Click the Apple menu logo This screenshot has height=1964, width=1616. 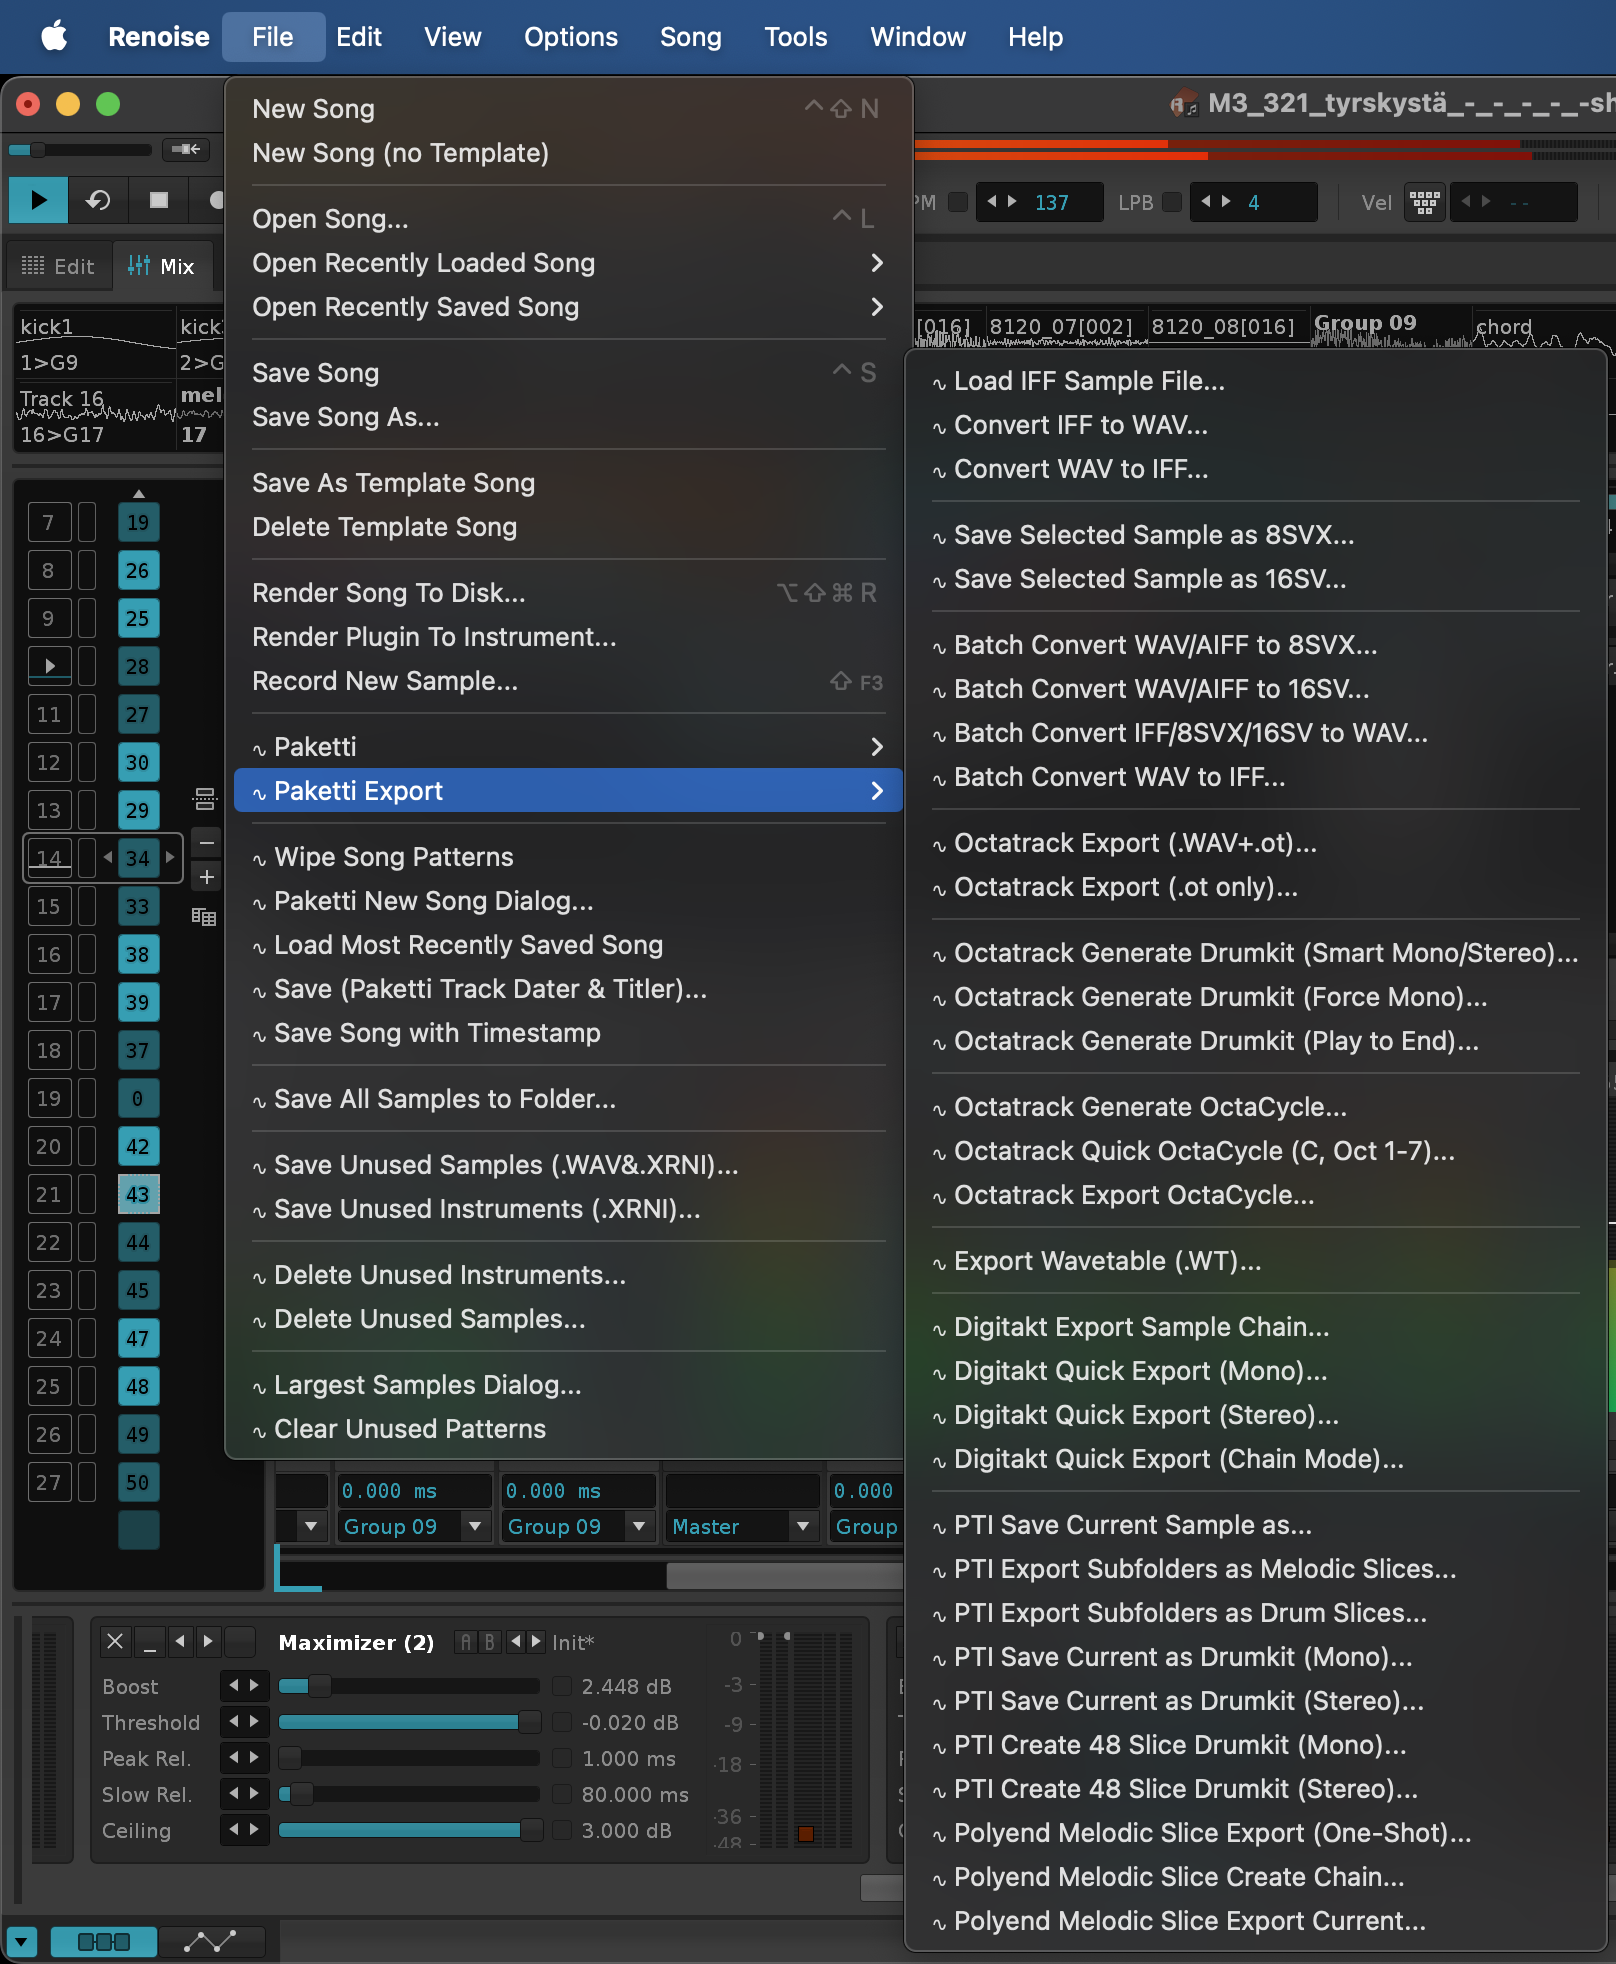point(54,37)
